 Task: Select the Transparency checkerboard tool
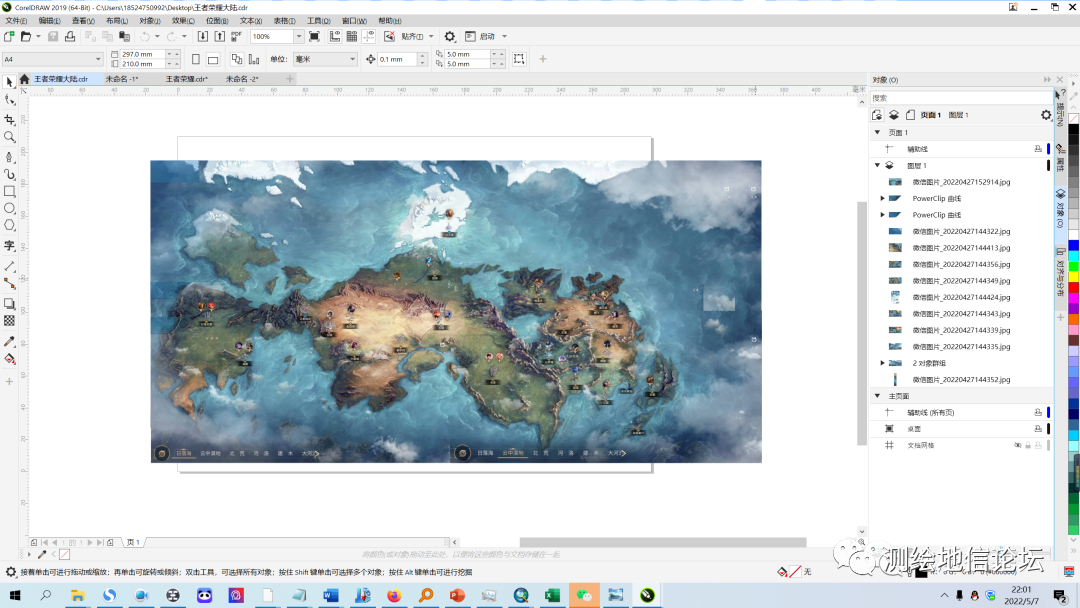pyautogui.click(x=10, y=320)
